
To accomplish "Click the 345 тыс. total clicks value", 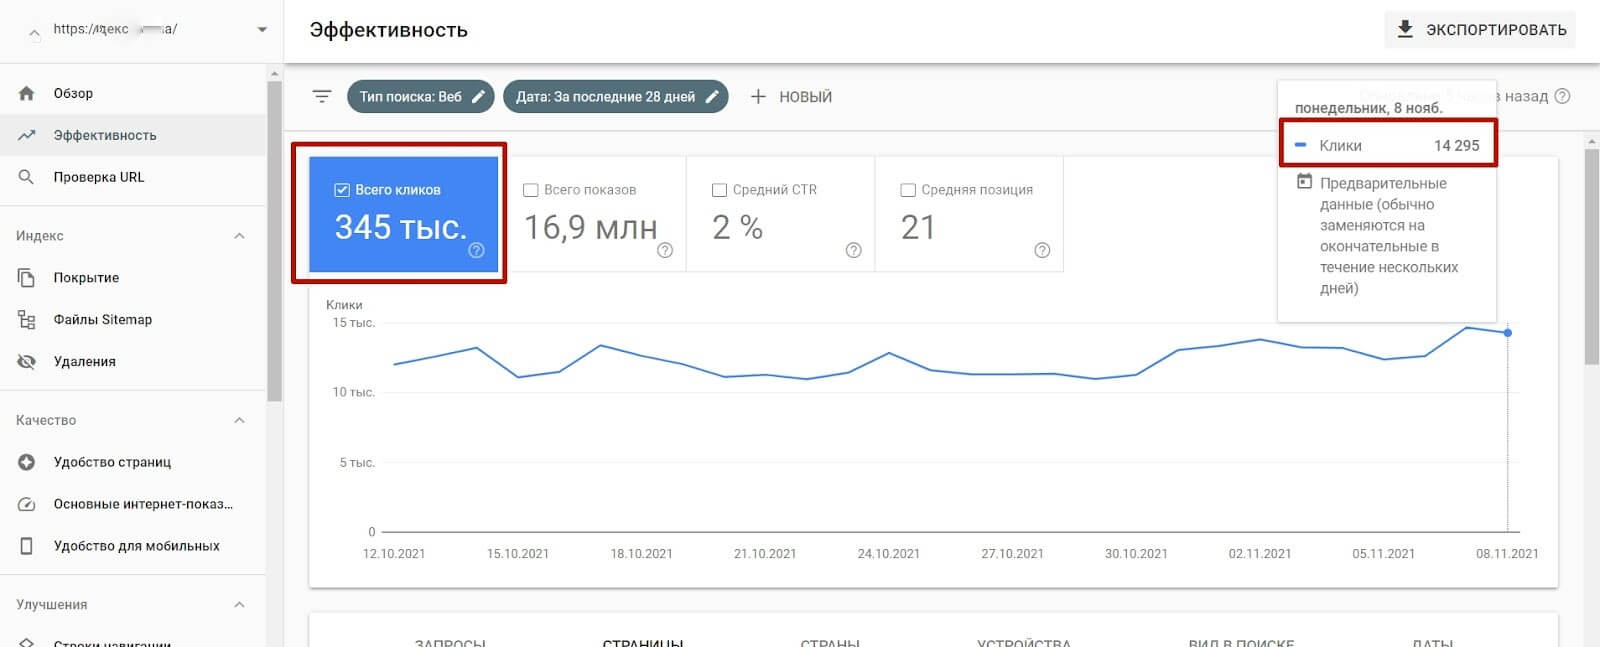I will tap(401, 227).
